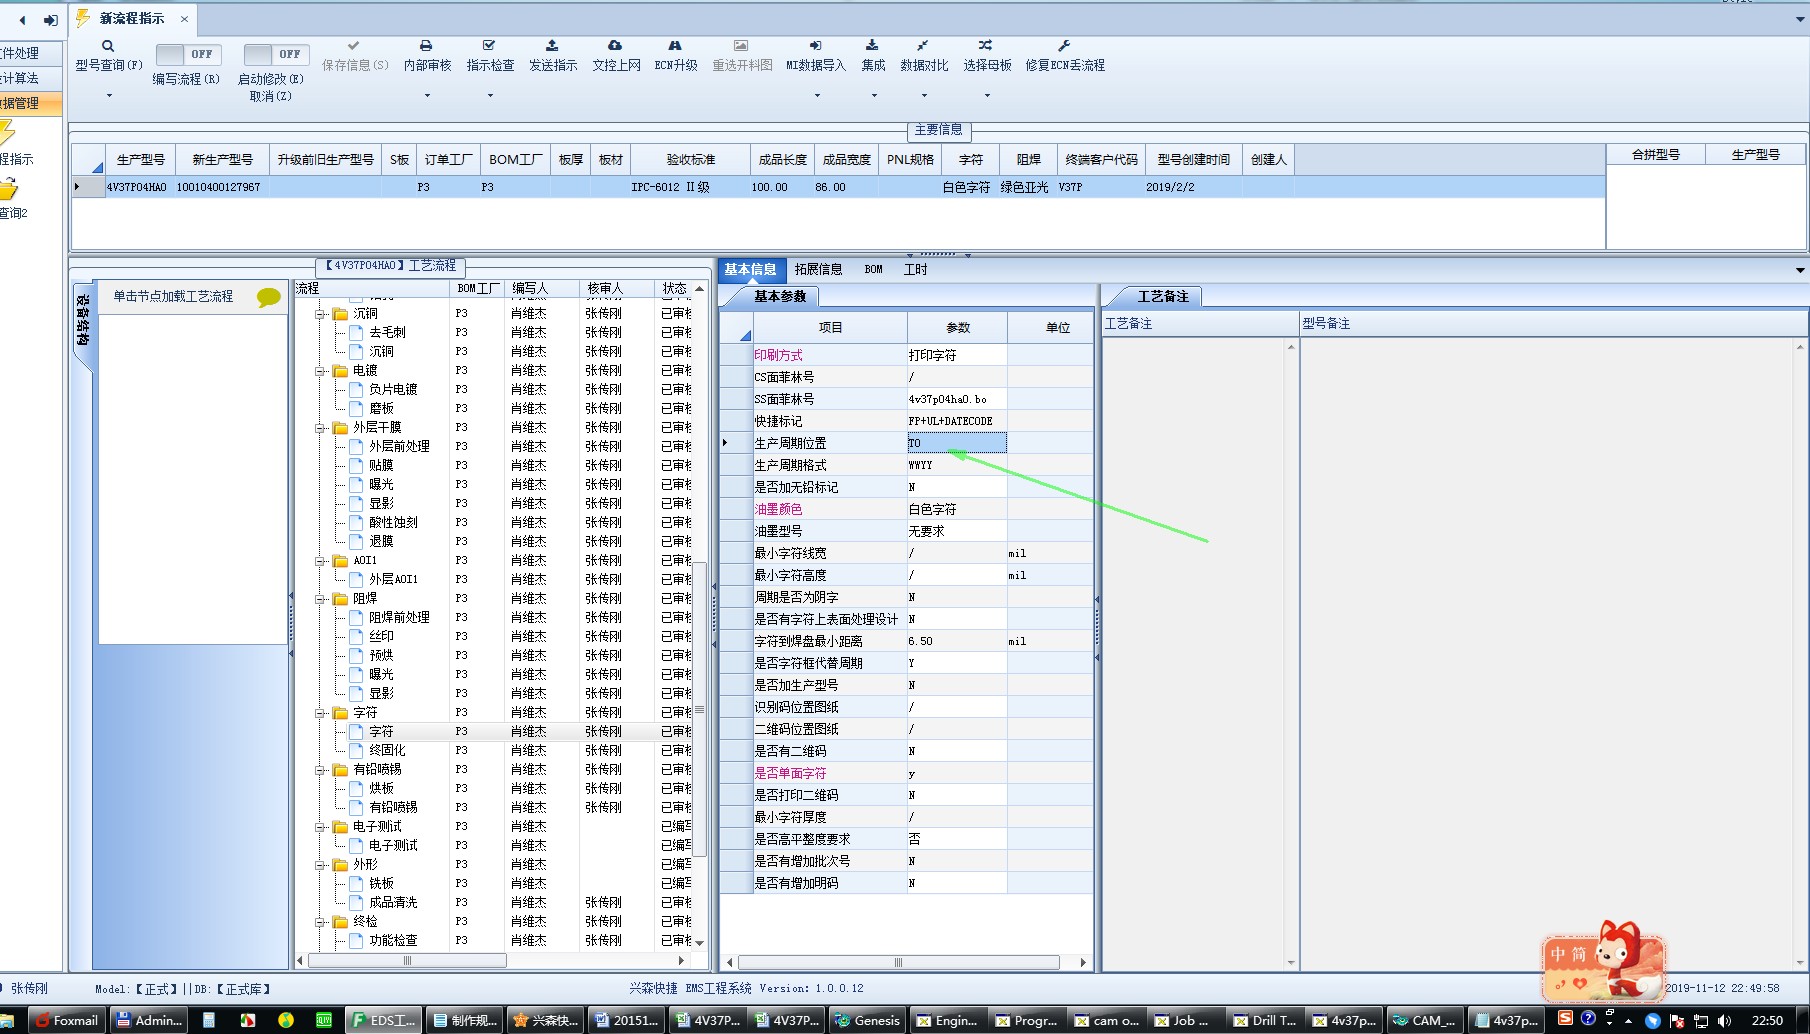Click the Sogou input method tray icon
This screenshot has width=1810, height=1034.
click(x=1565, y=1019)
